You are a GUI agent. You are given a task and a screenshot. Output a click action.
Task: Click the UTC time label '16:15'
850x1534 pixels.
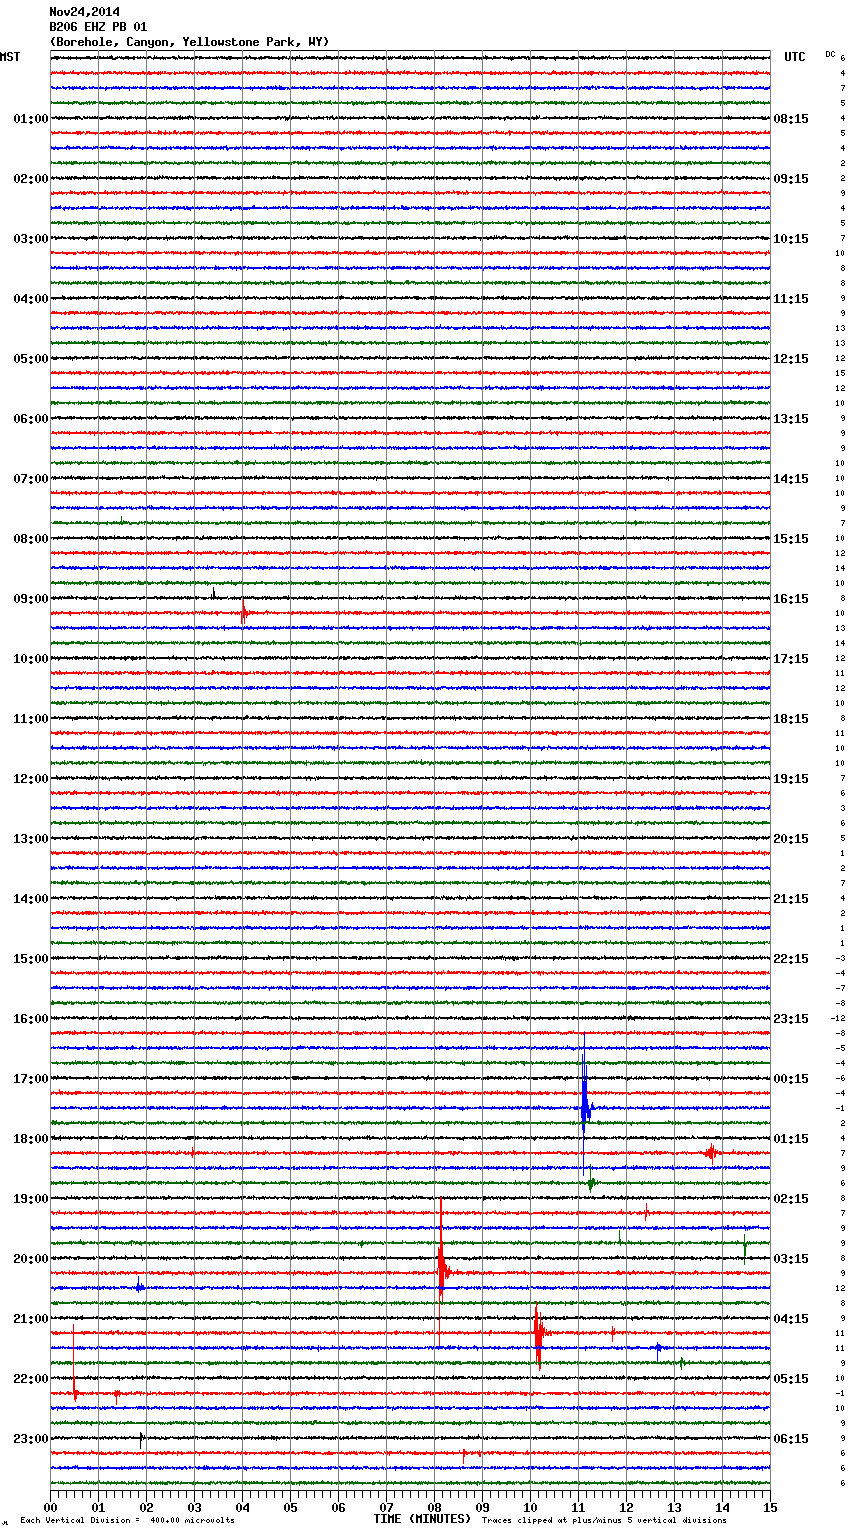coord(791,599)
